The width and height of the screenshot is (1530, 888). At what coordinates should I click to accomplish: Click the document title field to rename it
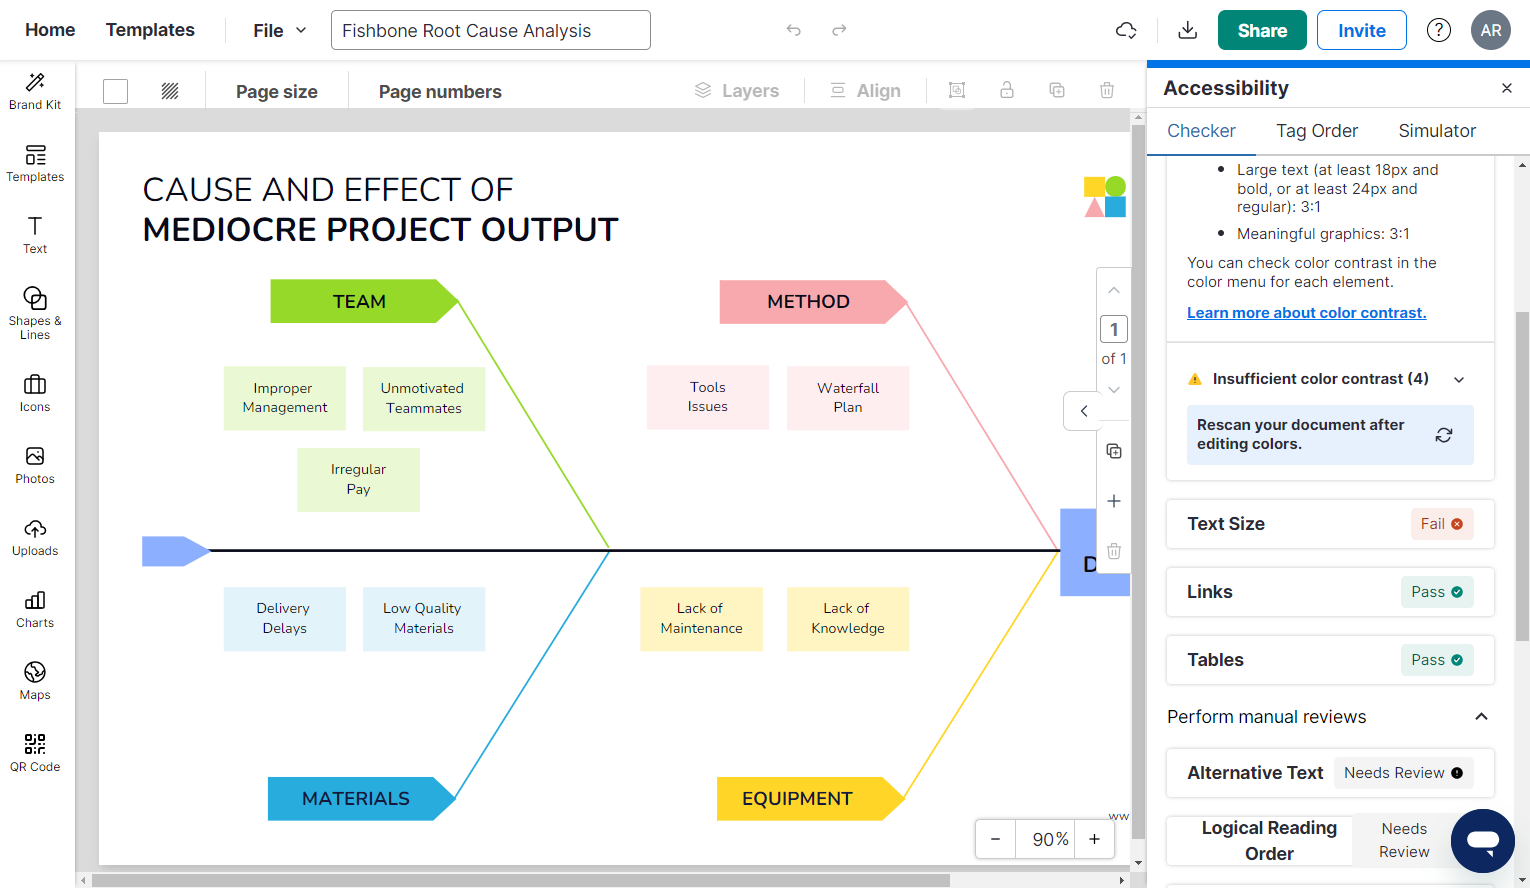click(x=490, y=30)
